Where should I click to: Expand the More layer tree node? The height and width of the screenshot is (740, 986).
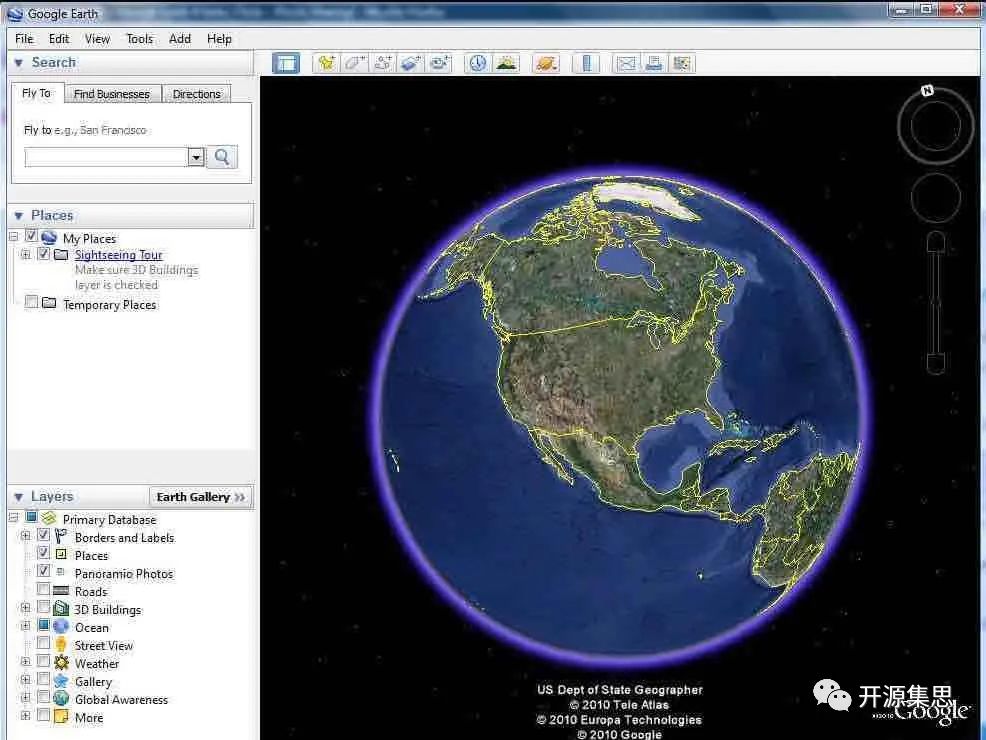click(26, 715)
